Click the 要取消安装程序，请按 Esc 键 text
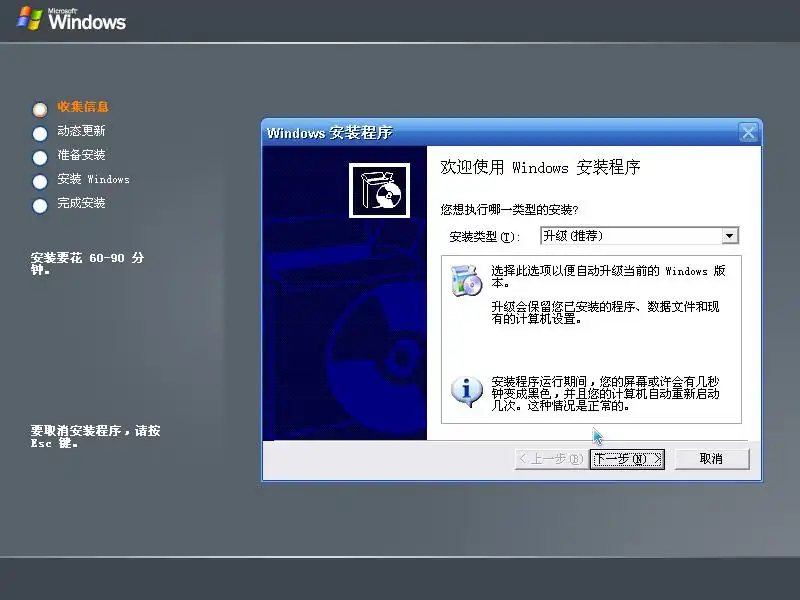800x600 pixels. pyautogui.click(x=95, y=437)
